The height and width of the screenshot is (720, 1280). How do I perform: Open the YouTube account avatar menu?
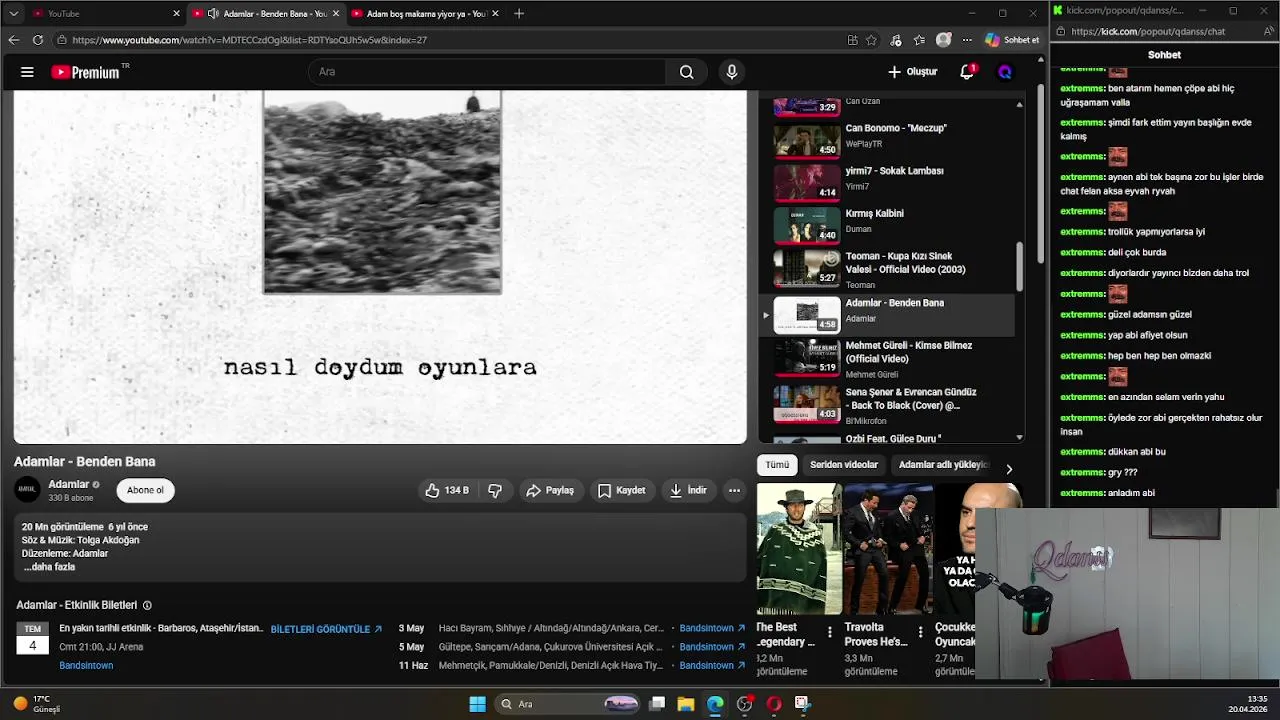click(x=1005, y=72)
